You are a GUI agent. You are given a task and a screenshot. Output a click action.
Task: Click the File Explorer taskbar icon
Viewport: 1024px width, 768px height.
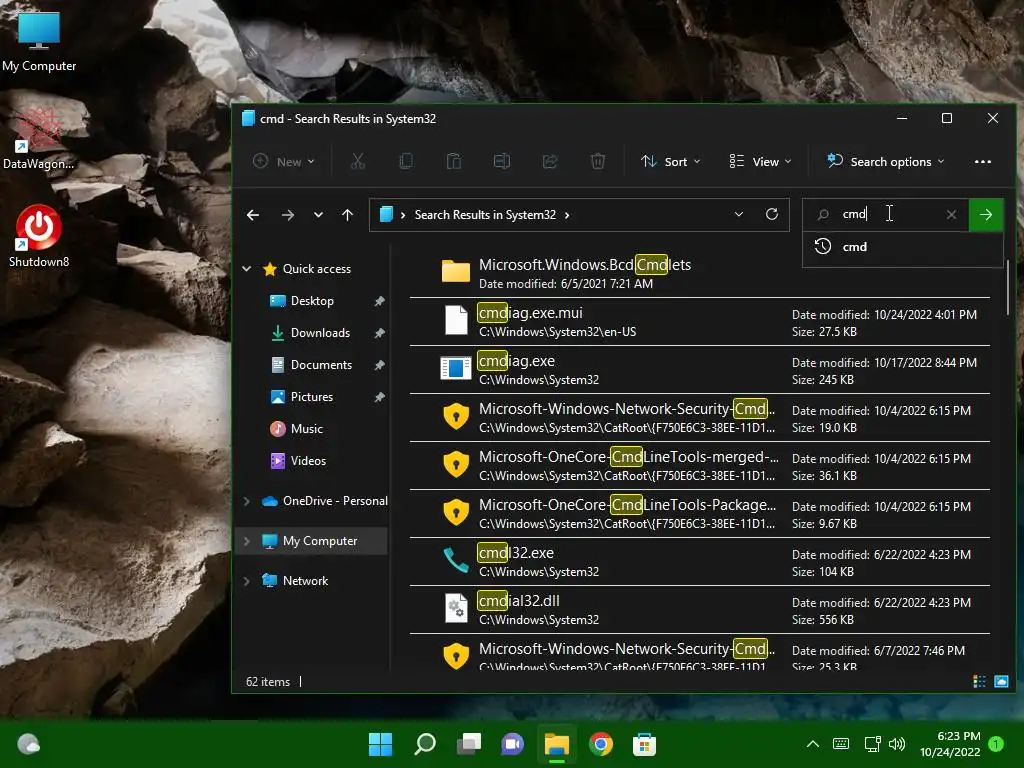point(557,744)
